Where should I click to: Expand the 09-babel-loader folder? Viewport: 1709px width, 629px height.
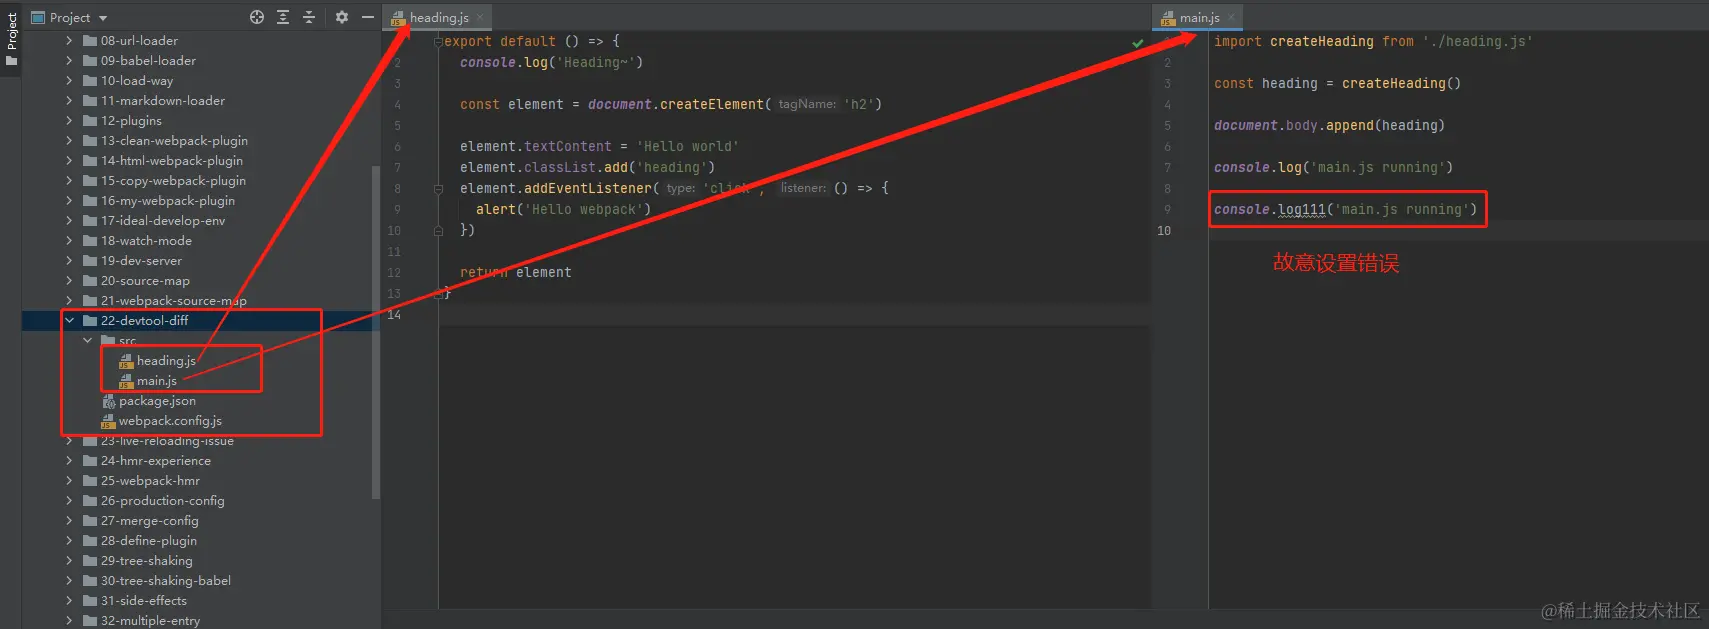[69, 61]
